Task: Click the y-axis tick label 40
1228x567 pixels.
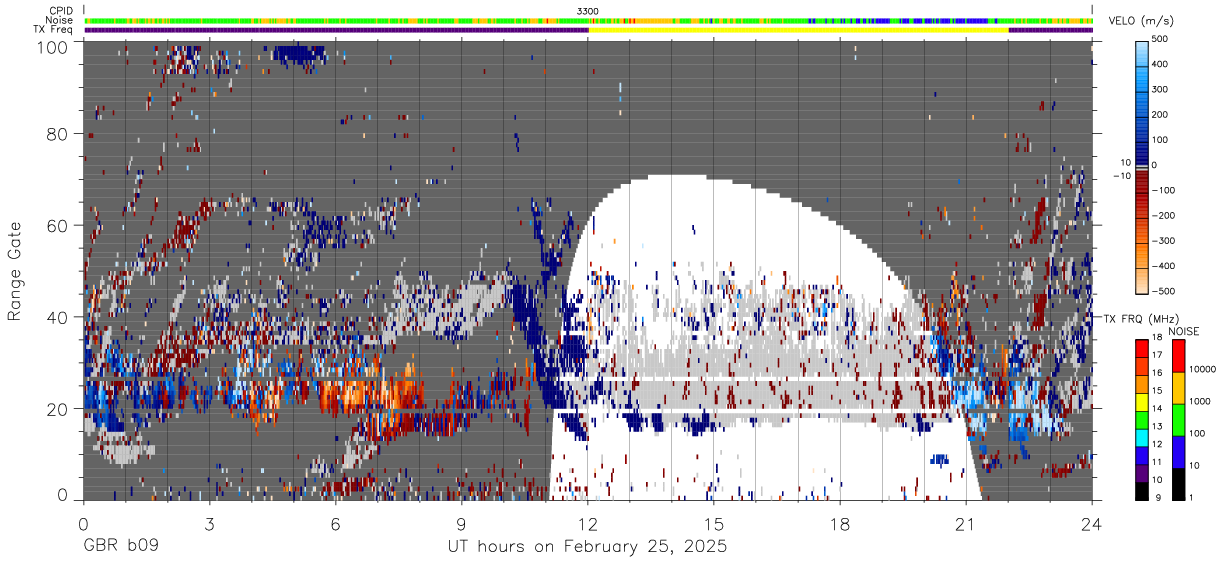Action: click(x=57, y=317)
